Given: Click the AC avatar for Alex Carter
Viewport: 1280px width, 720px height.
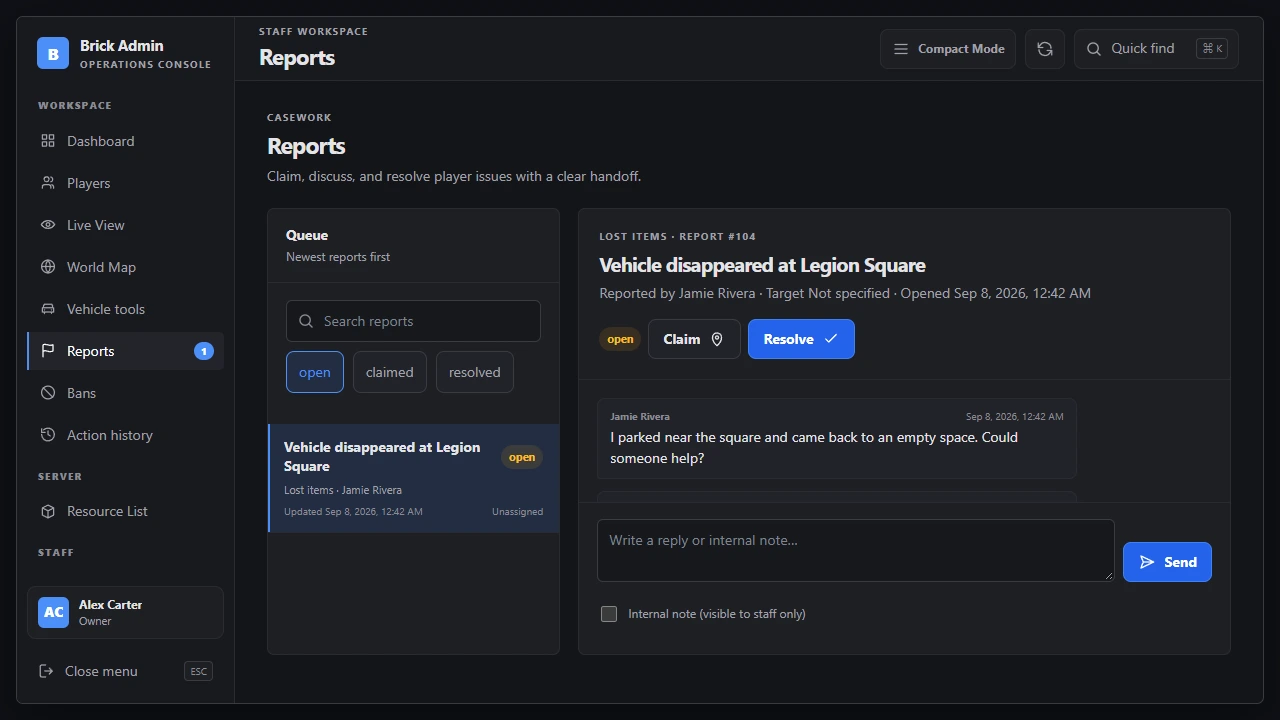Looking at the screenshot, I should click(53, 612).
